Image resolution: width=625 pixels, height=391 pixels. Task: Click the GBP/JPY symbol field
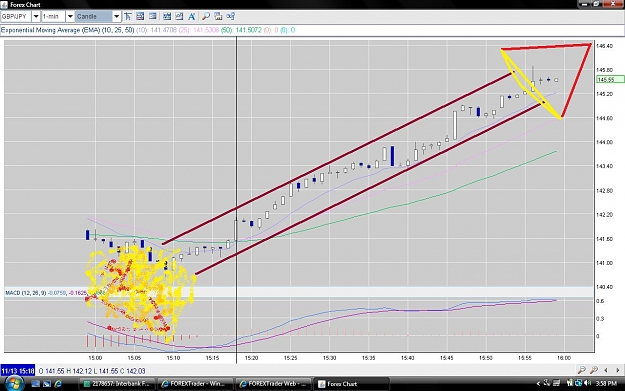[x=16, y=16]
